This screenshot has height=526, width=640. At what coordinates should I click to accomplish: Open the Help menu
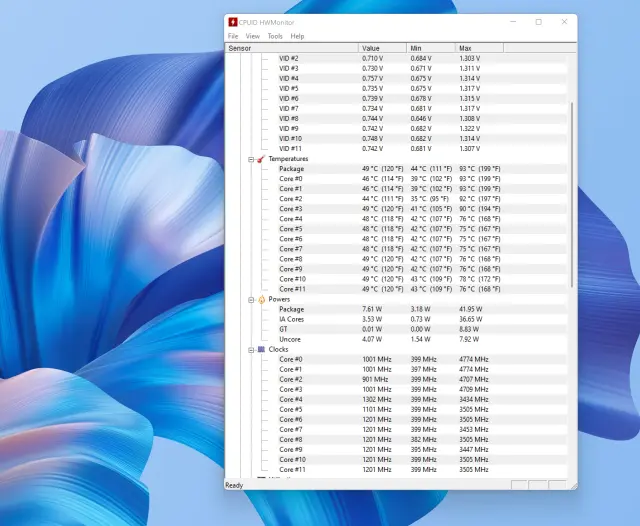tap(297, 36)
